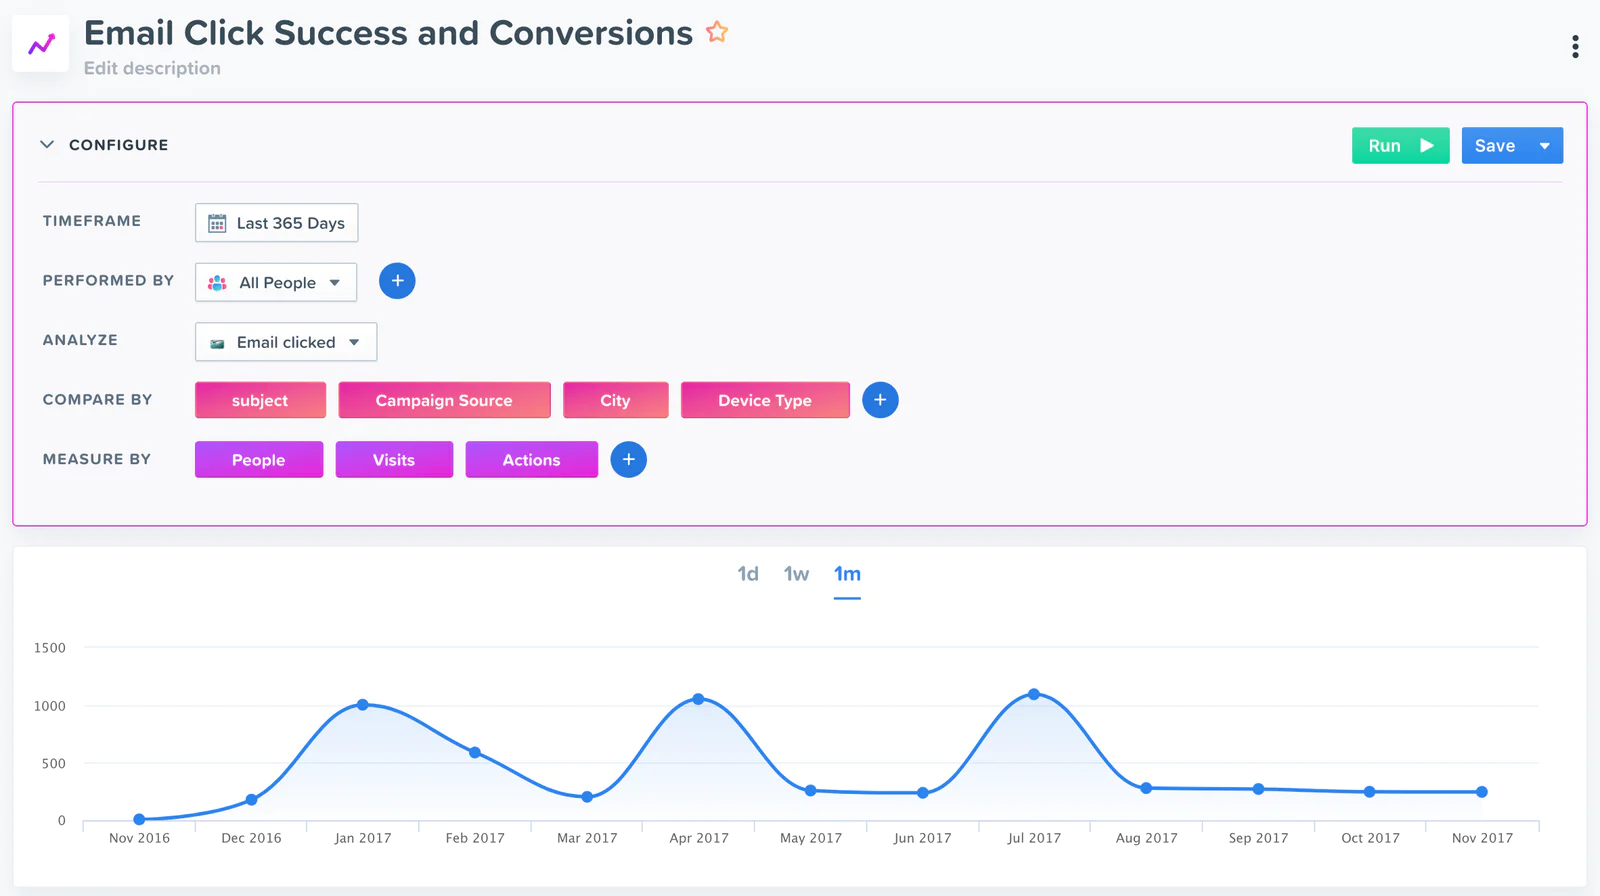Viewport: 1600px width, 896px height.
Task: Switch chart to 1d granularity
Action: 748,574
